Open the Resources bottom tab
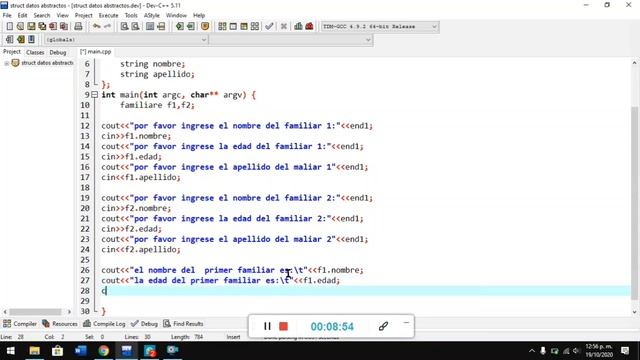The height and width of the screenshot is (360, 640). click(60, 324)
